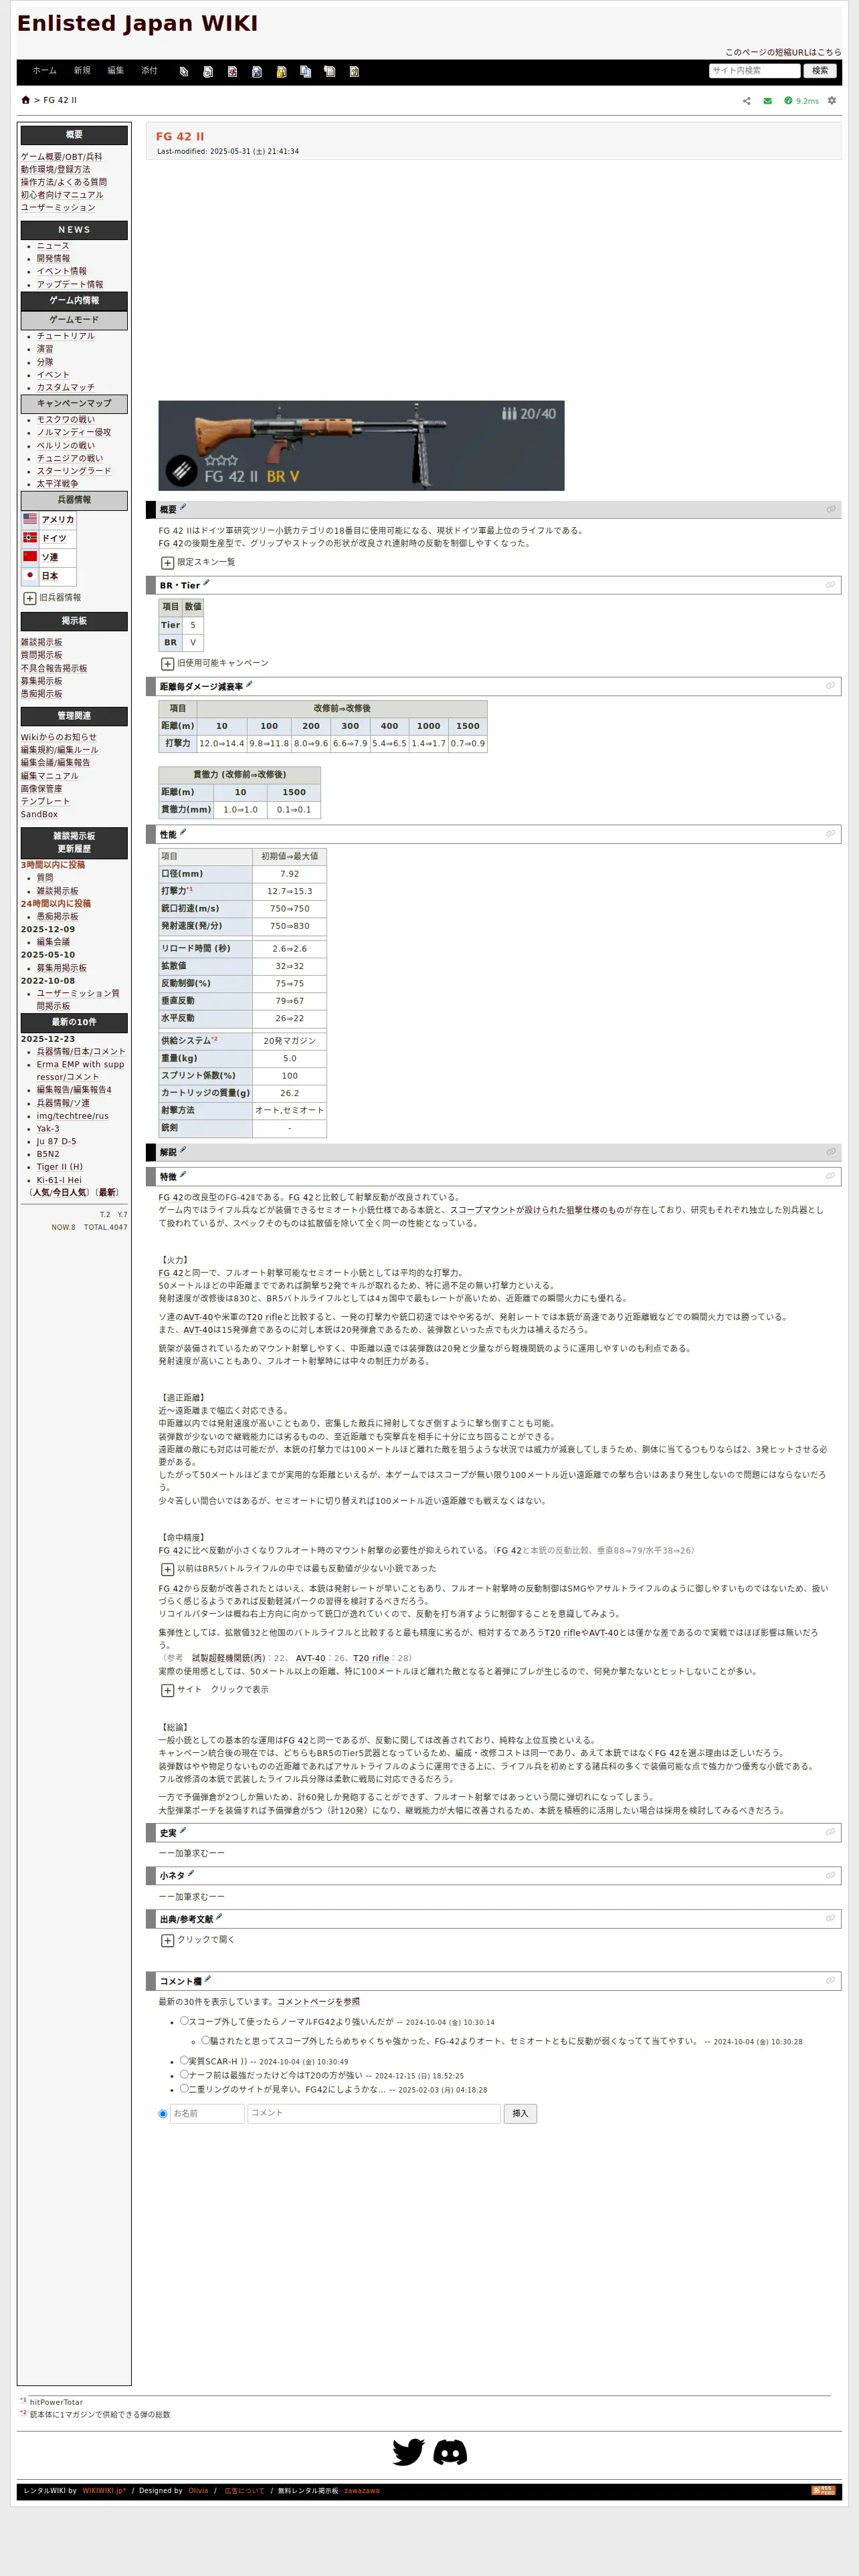Expand 旧兵器情報 in the sidebar

(30, 598)
